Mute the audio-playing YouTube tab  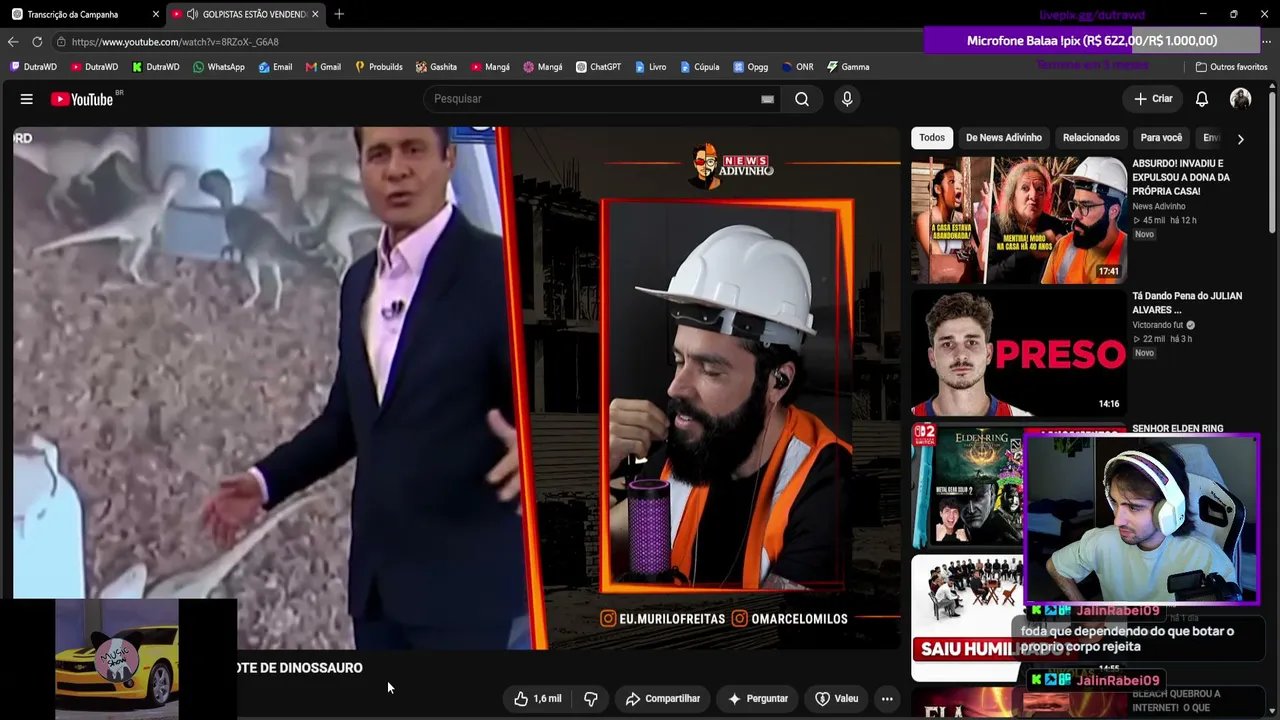tap(192, 14)
